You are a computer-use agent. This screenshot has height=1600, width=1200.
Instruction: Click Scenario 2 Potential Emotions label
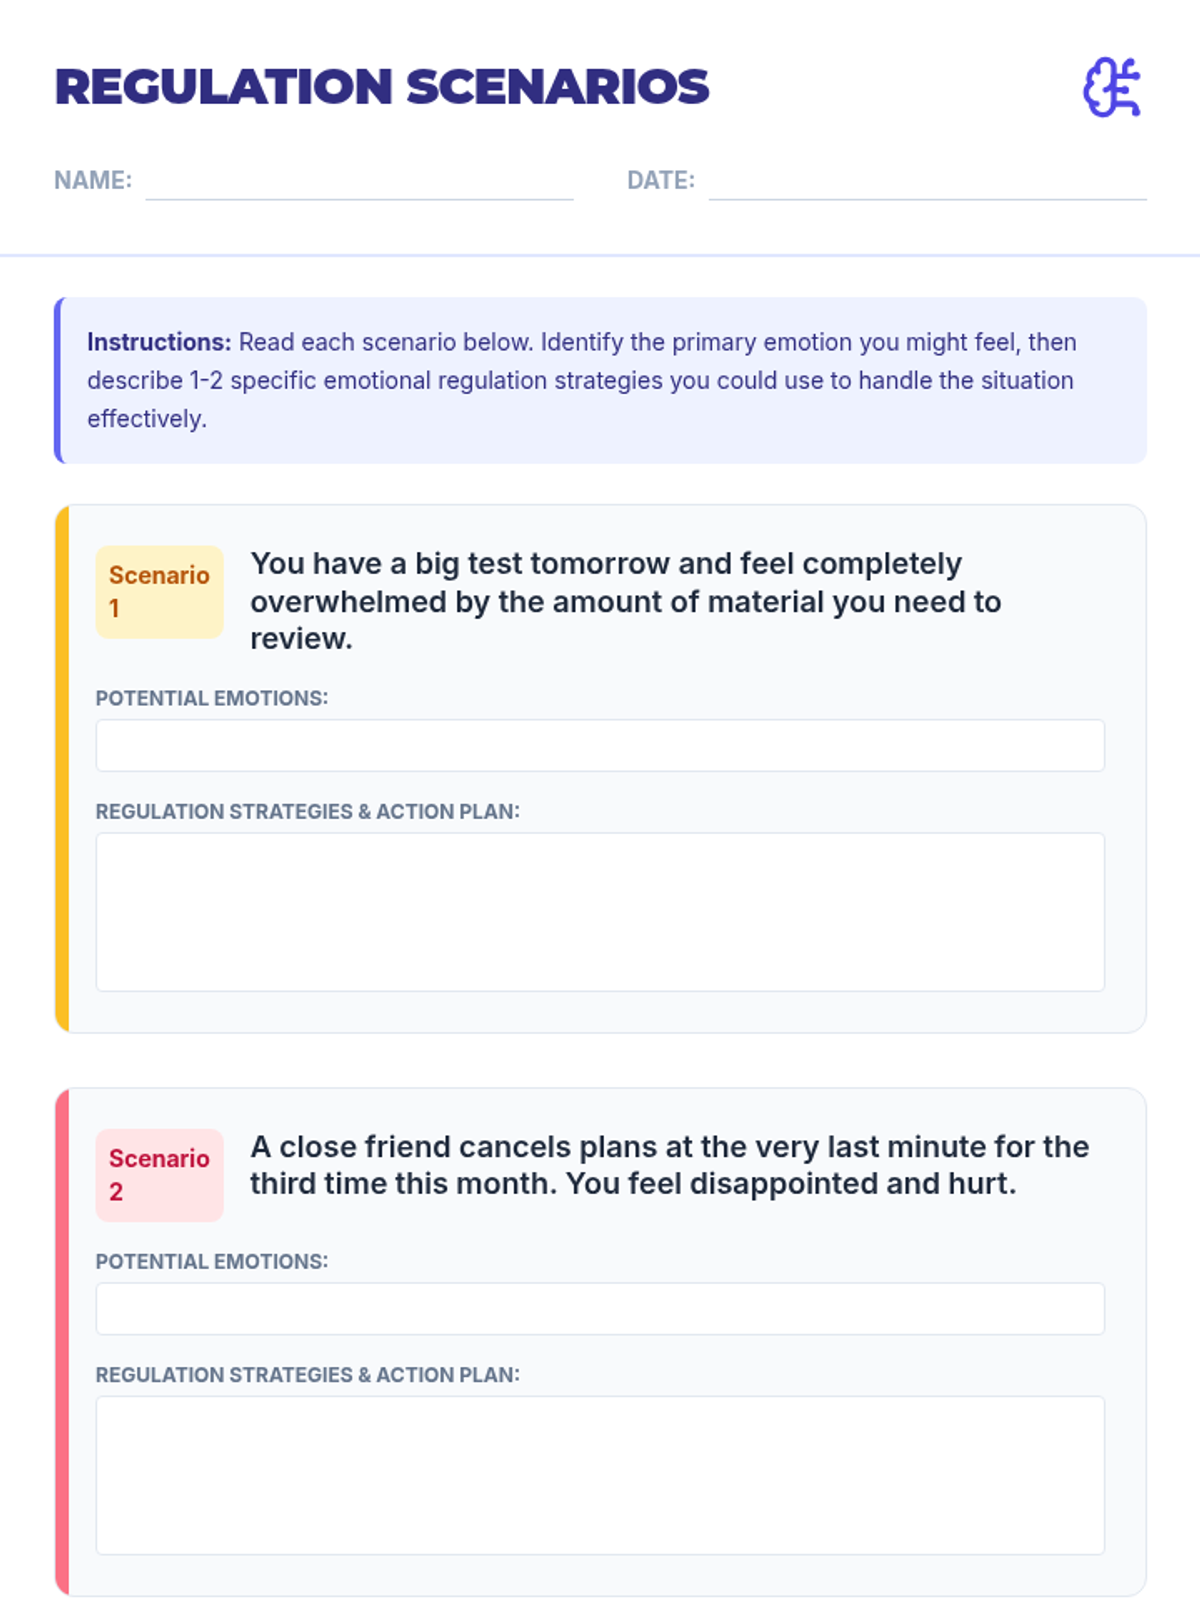coord(212,1261)
